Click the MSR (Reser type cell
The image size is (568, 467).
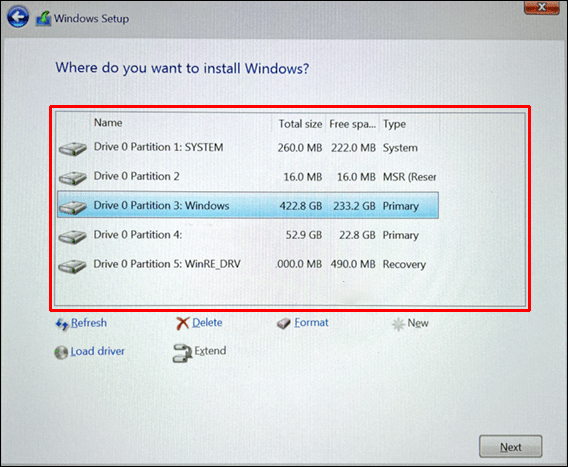coord(409,177)
